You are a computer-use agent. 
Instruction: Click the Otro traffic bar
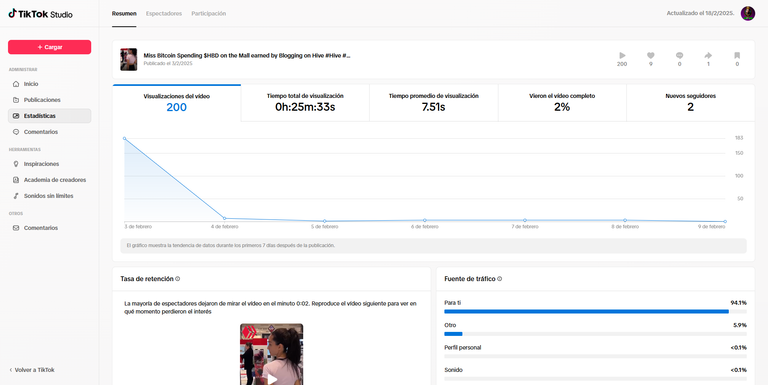pos(596,334)
